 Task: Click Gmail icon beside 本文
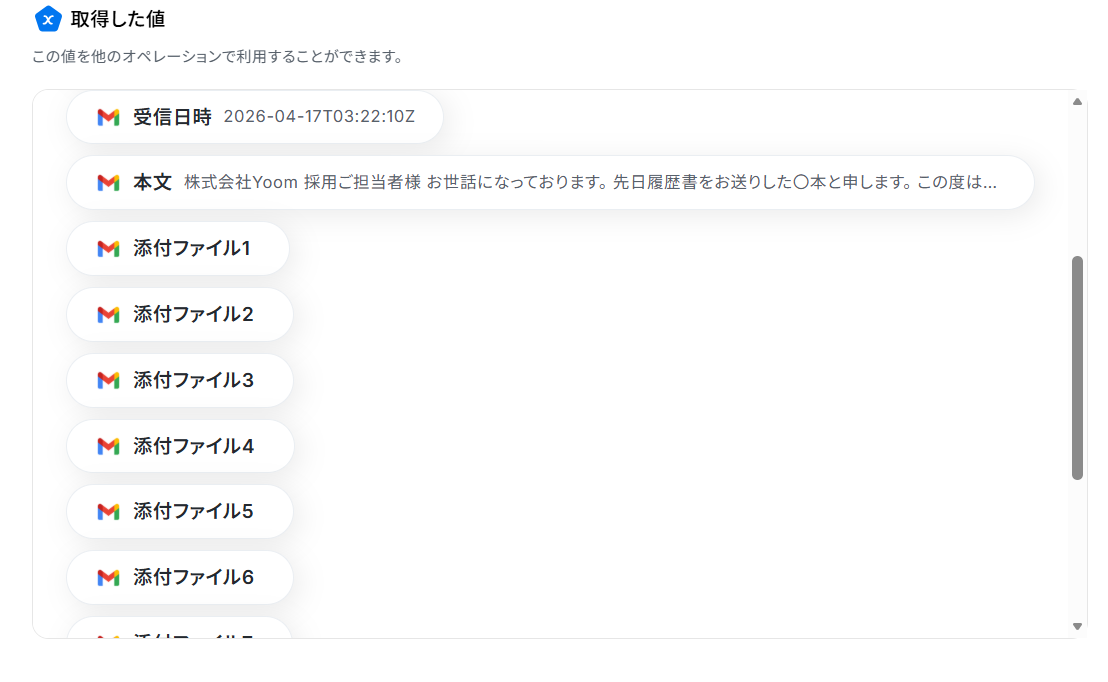108,183
